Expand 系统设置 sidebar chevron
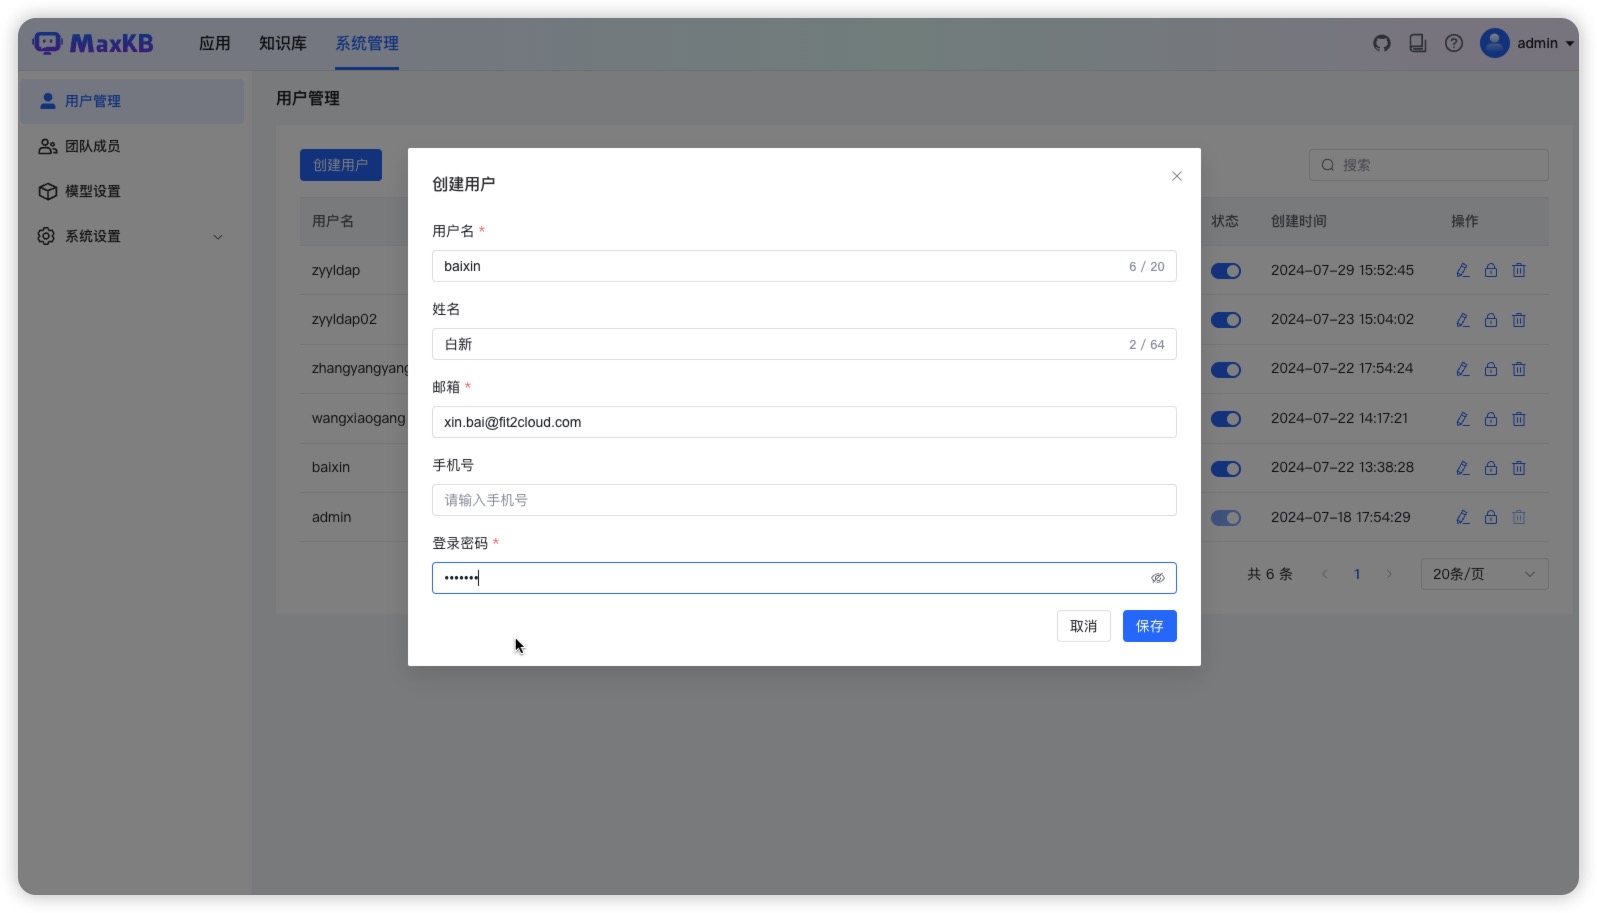 [218, 237]
